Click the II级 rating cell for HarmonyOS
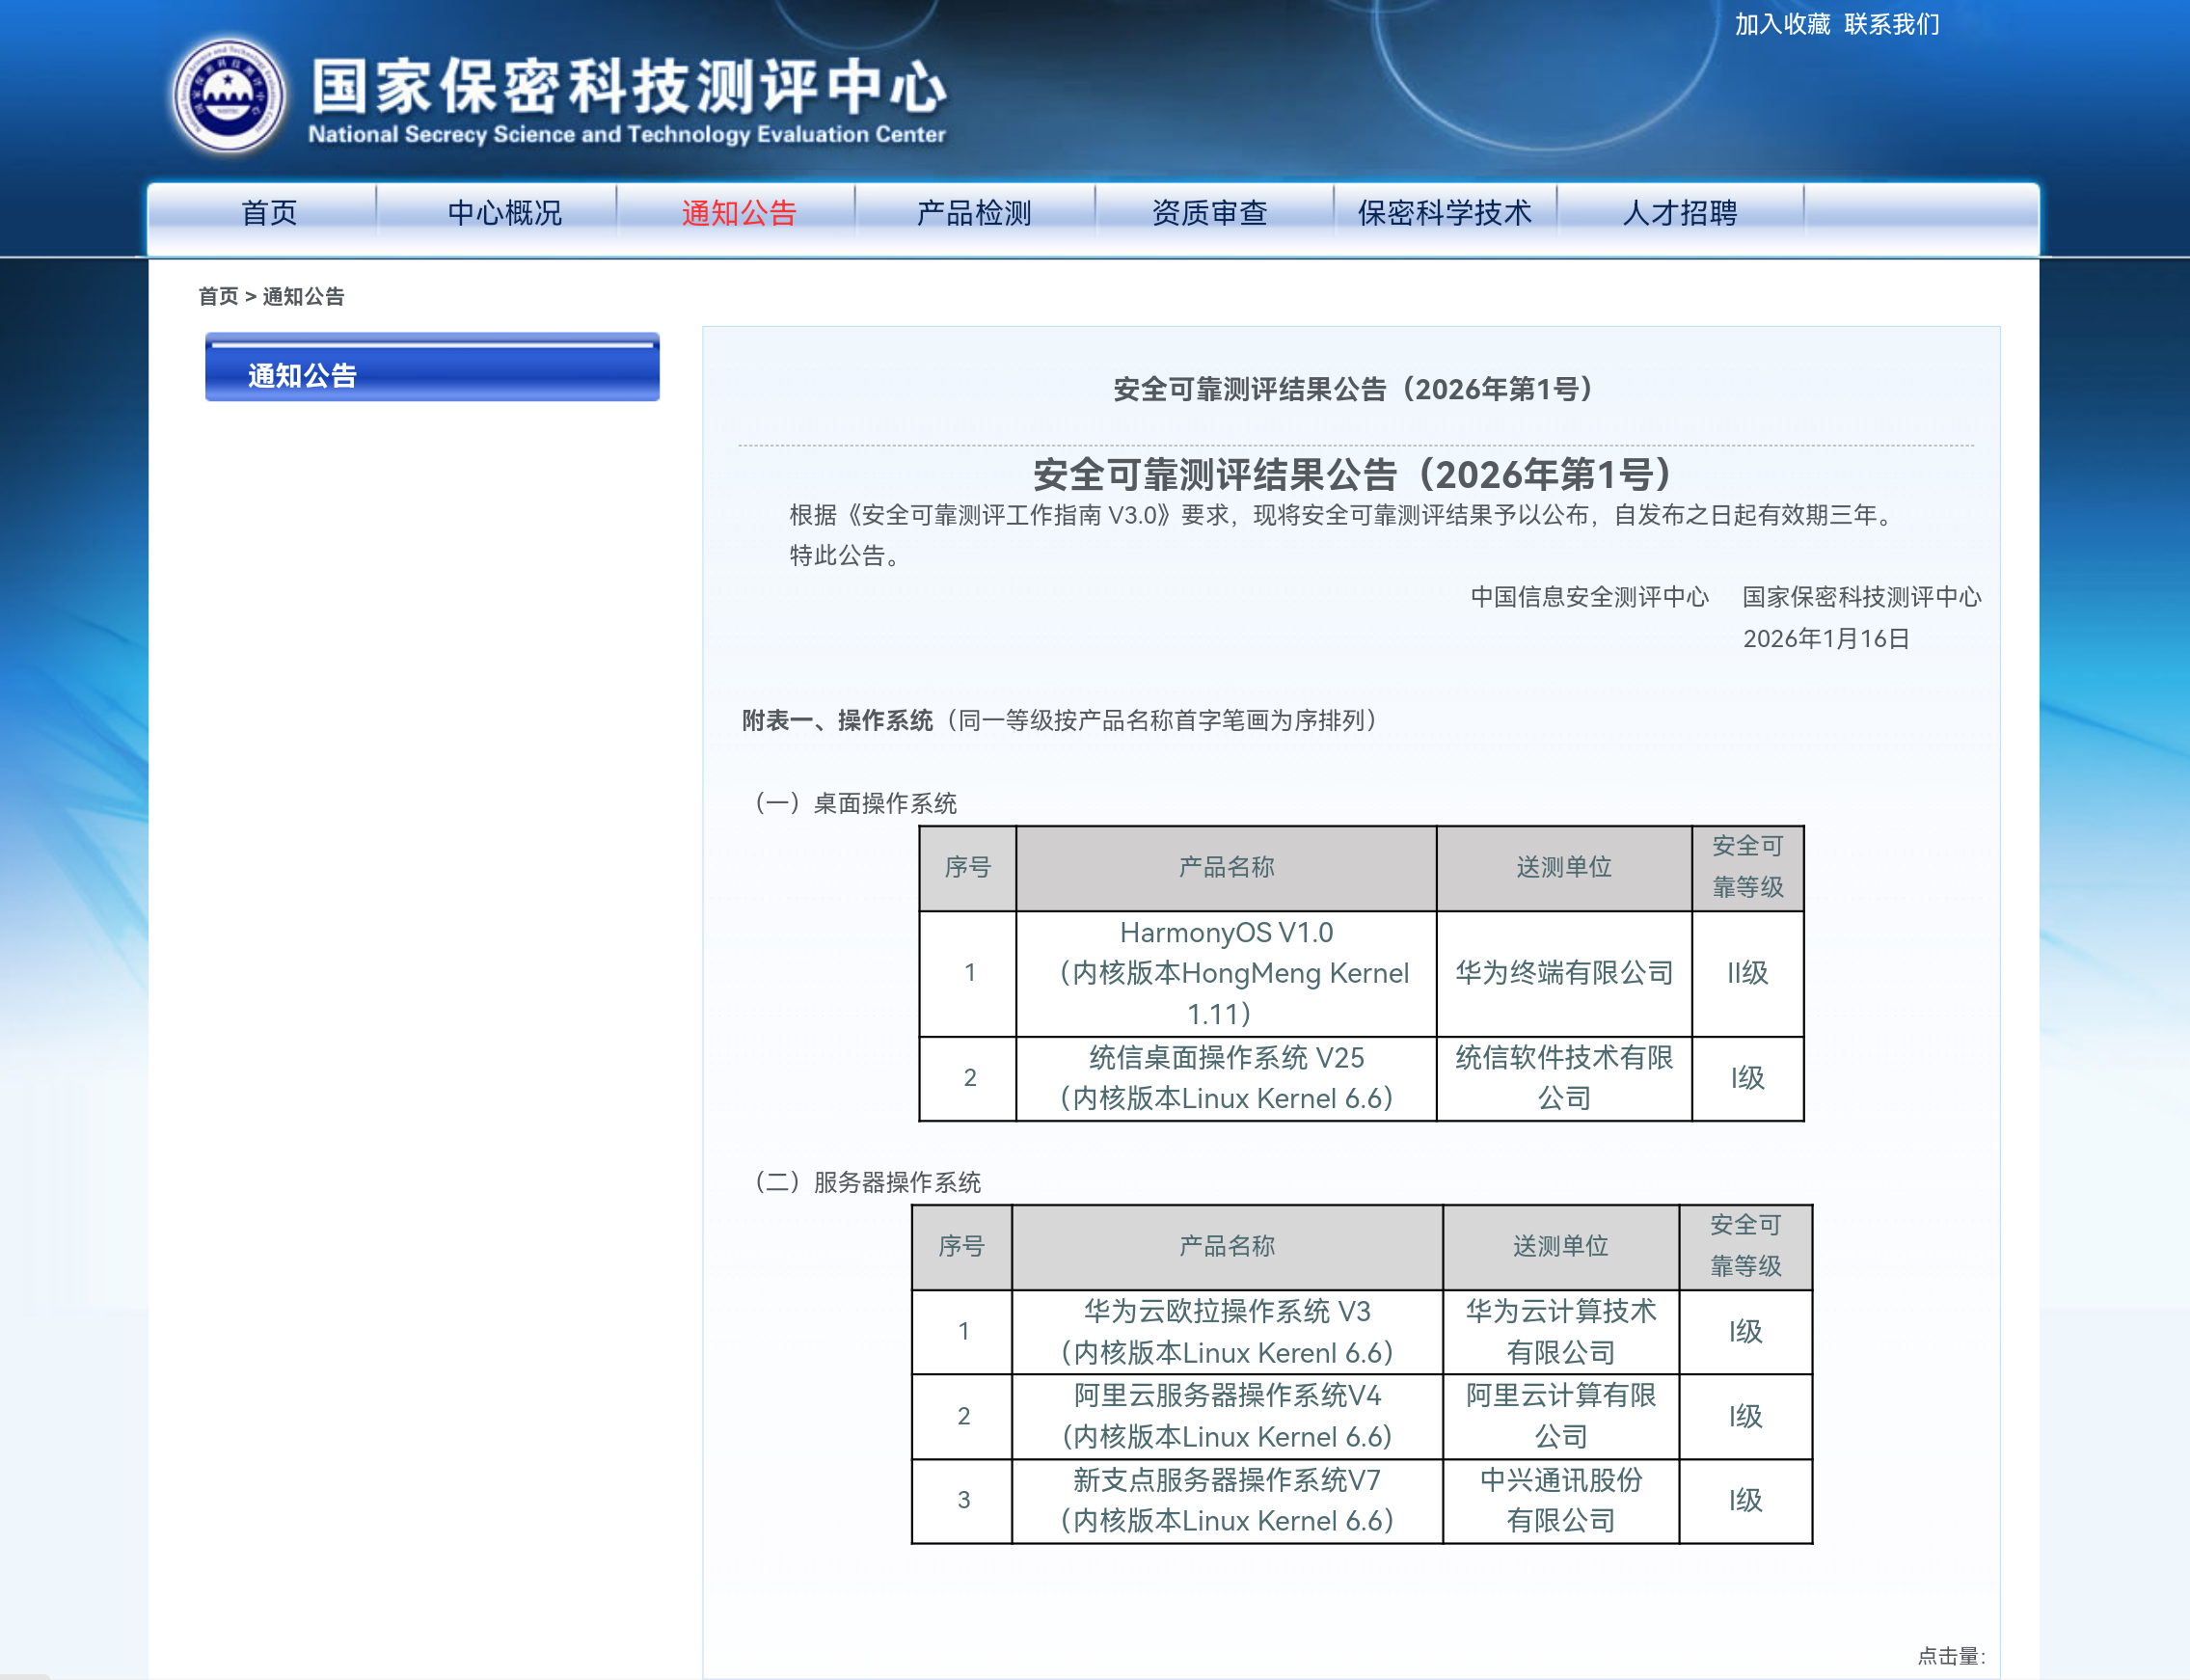The image size is (2190, 1680). (1748, 973)
